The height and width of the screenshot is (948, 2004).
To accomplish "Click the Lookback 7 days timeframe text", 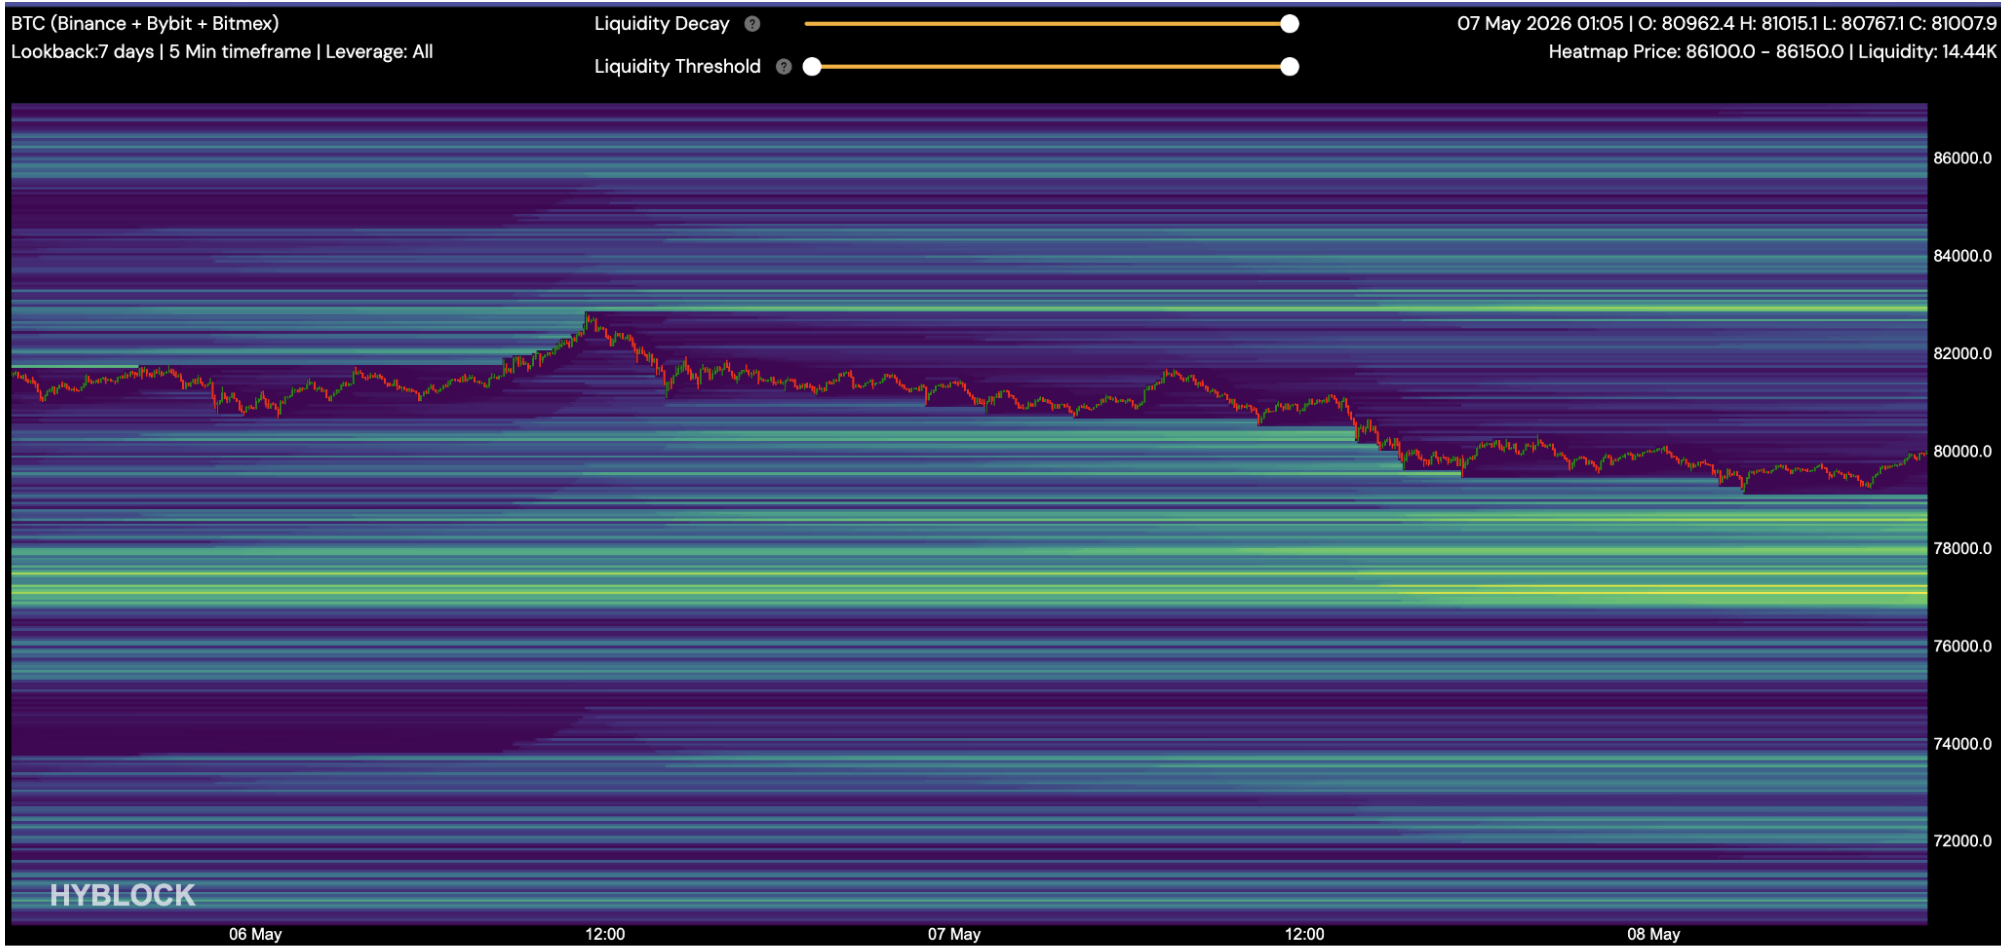I will tap(222, 52).
